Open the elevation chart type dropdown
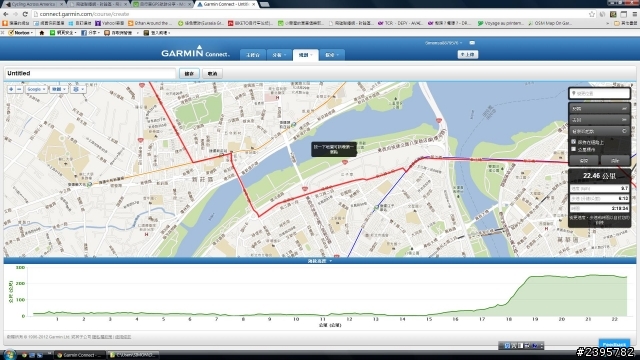Image resolution: width=640 pixels, height=360 pixels. 320,260
